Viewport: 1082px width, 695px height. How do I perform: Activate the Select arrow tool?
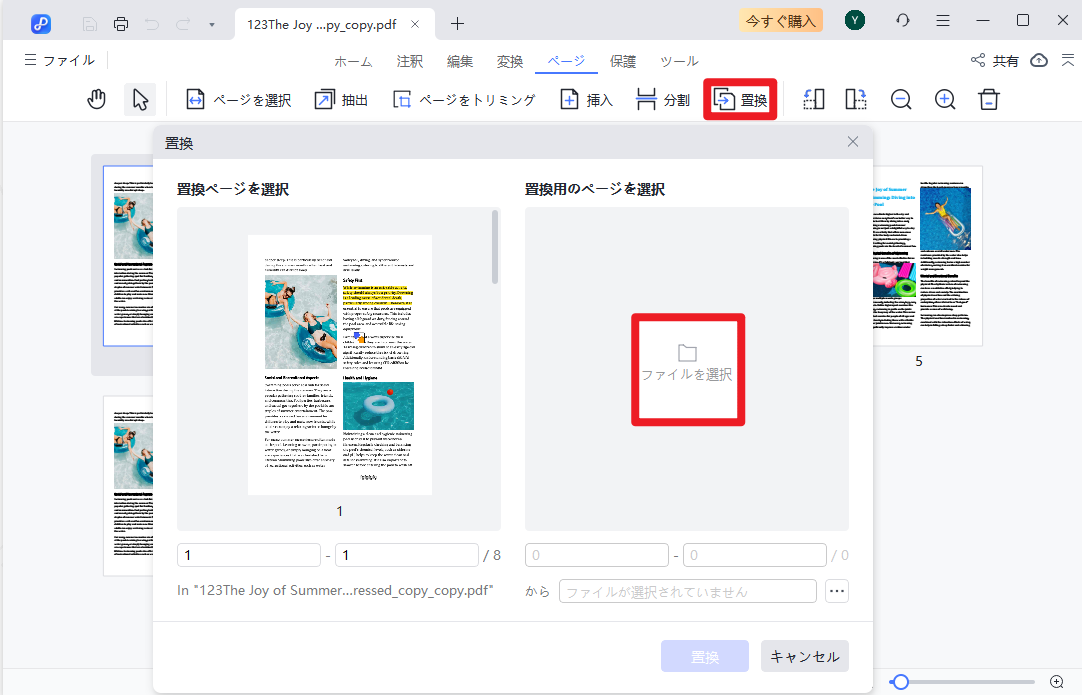coord(140,99)
